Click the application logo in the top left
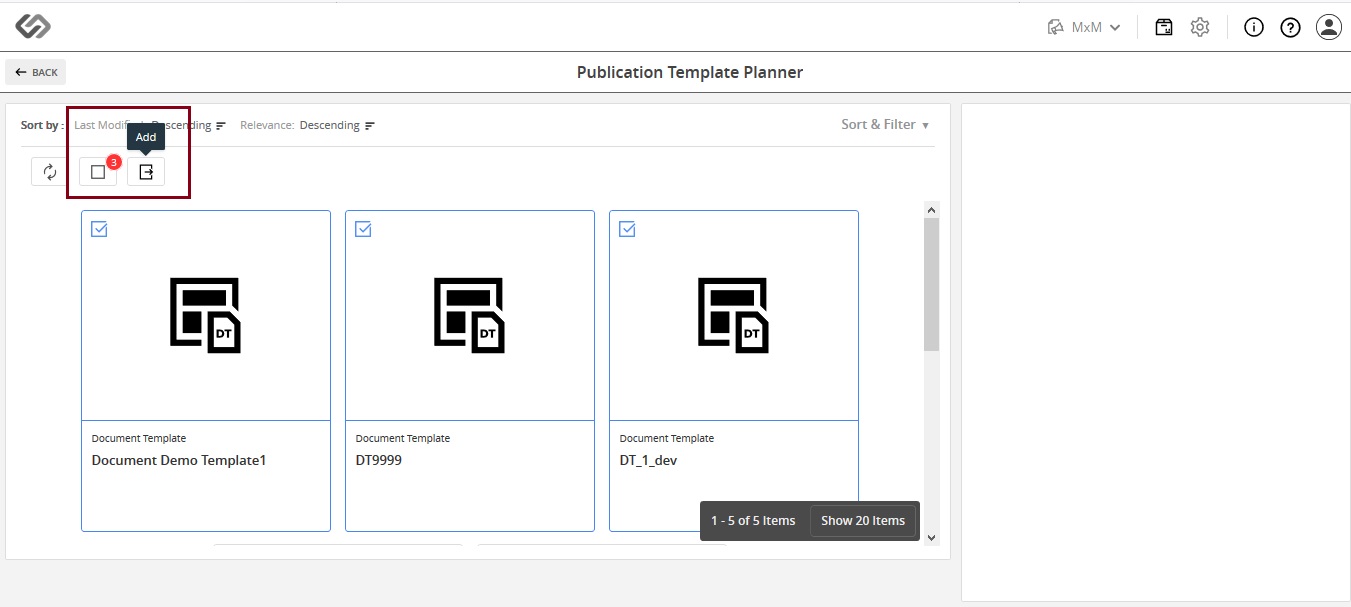This screenshot has width=1351, height=607. point(33,27)
